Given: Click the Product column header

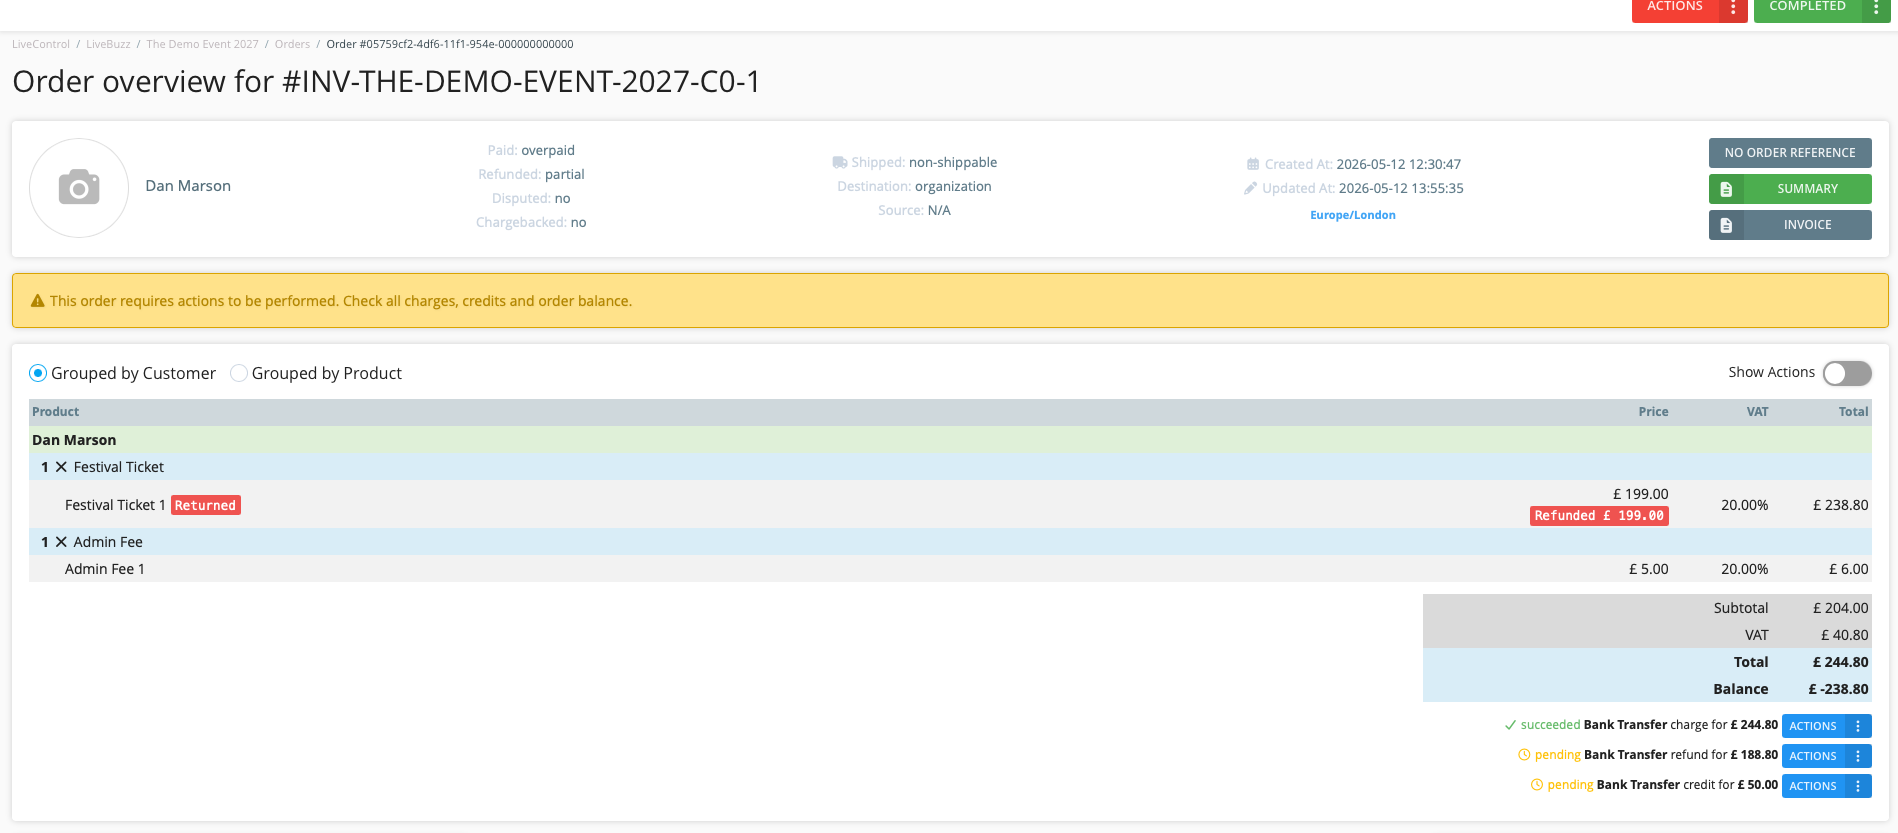Looking at the screenshot, I should tap(55, 412).
